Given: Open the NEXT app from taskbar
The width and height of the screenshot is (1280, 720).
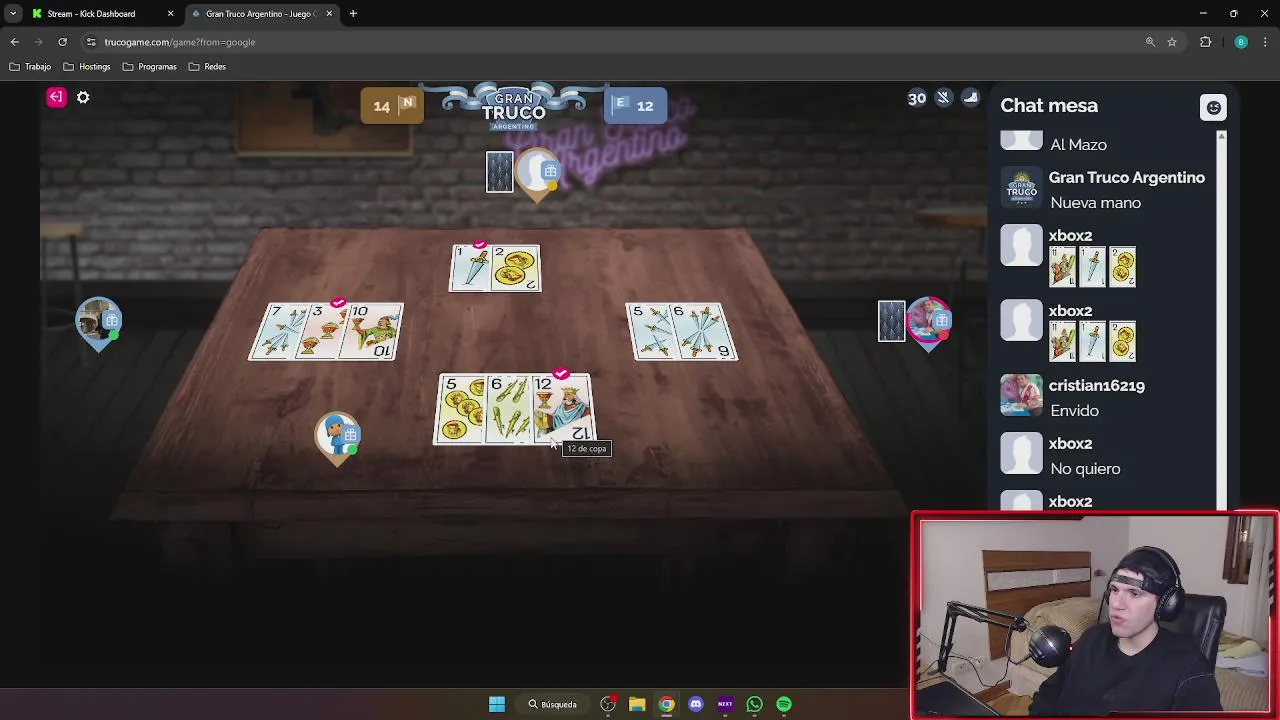Looking at the screenshot, I should [725, 704].
